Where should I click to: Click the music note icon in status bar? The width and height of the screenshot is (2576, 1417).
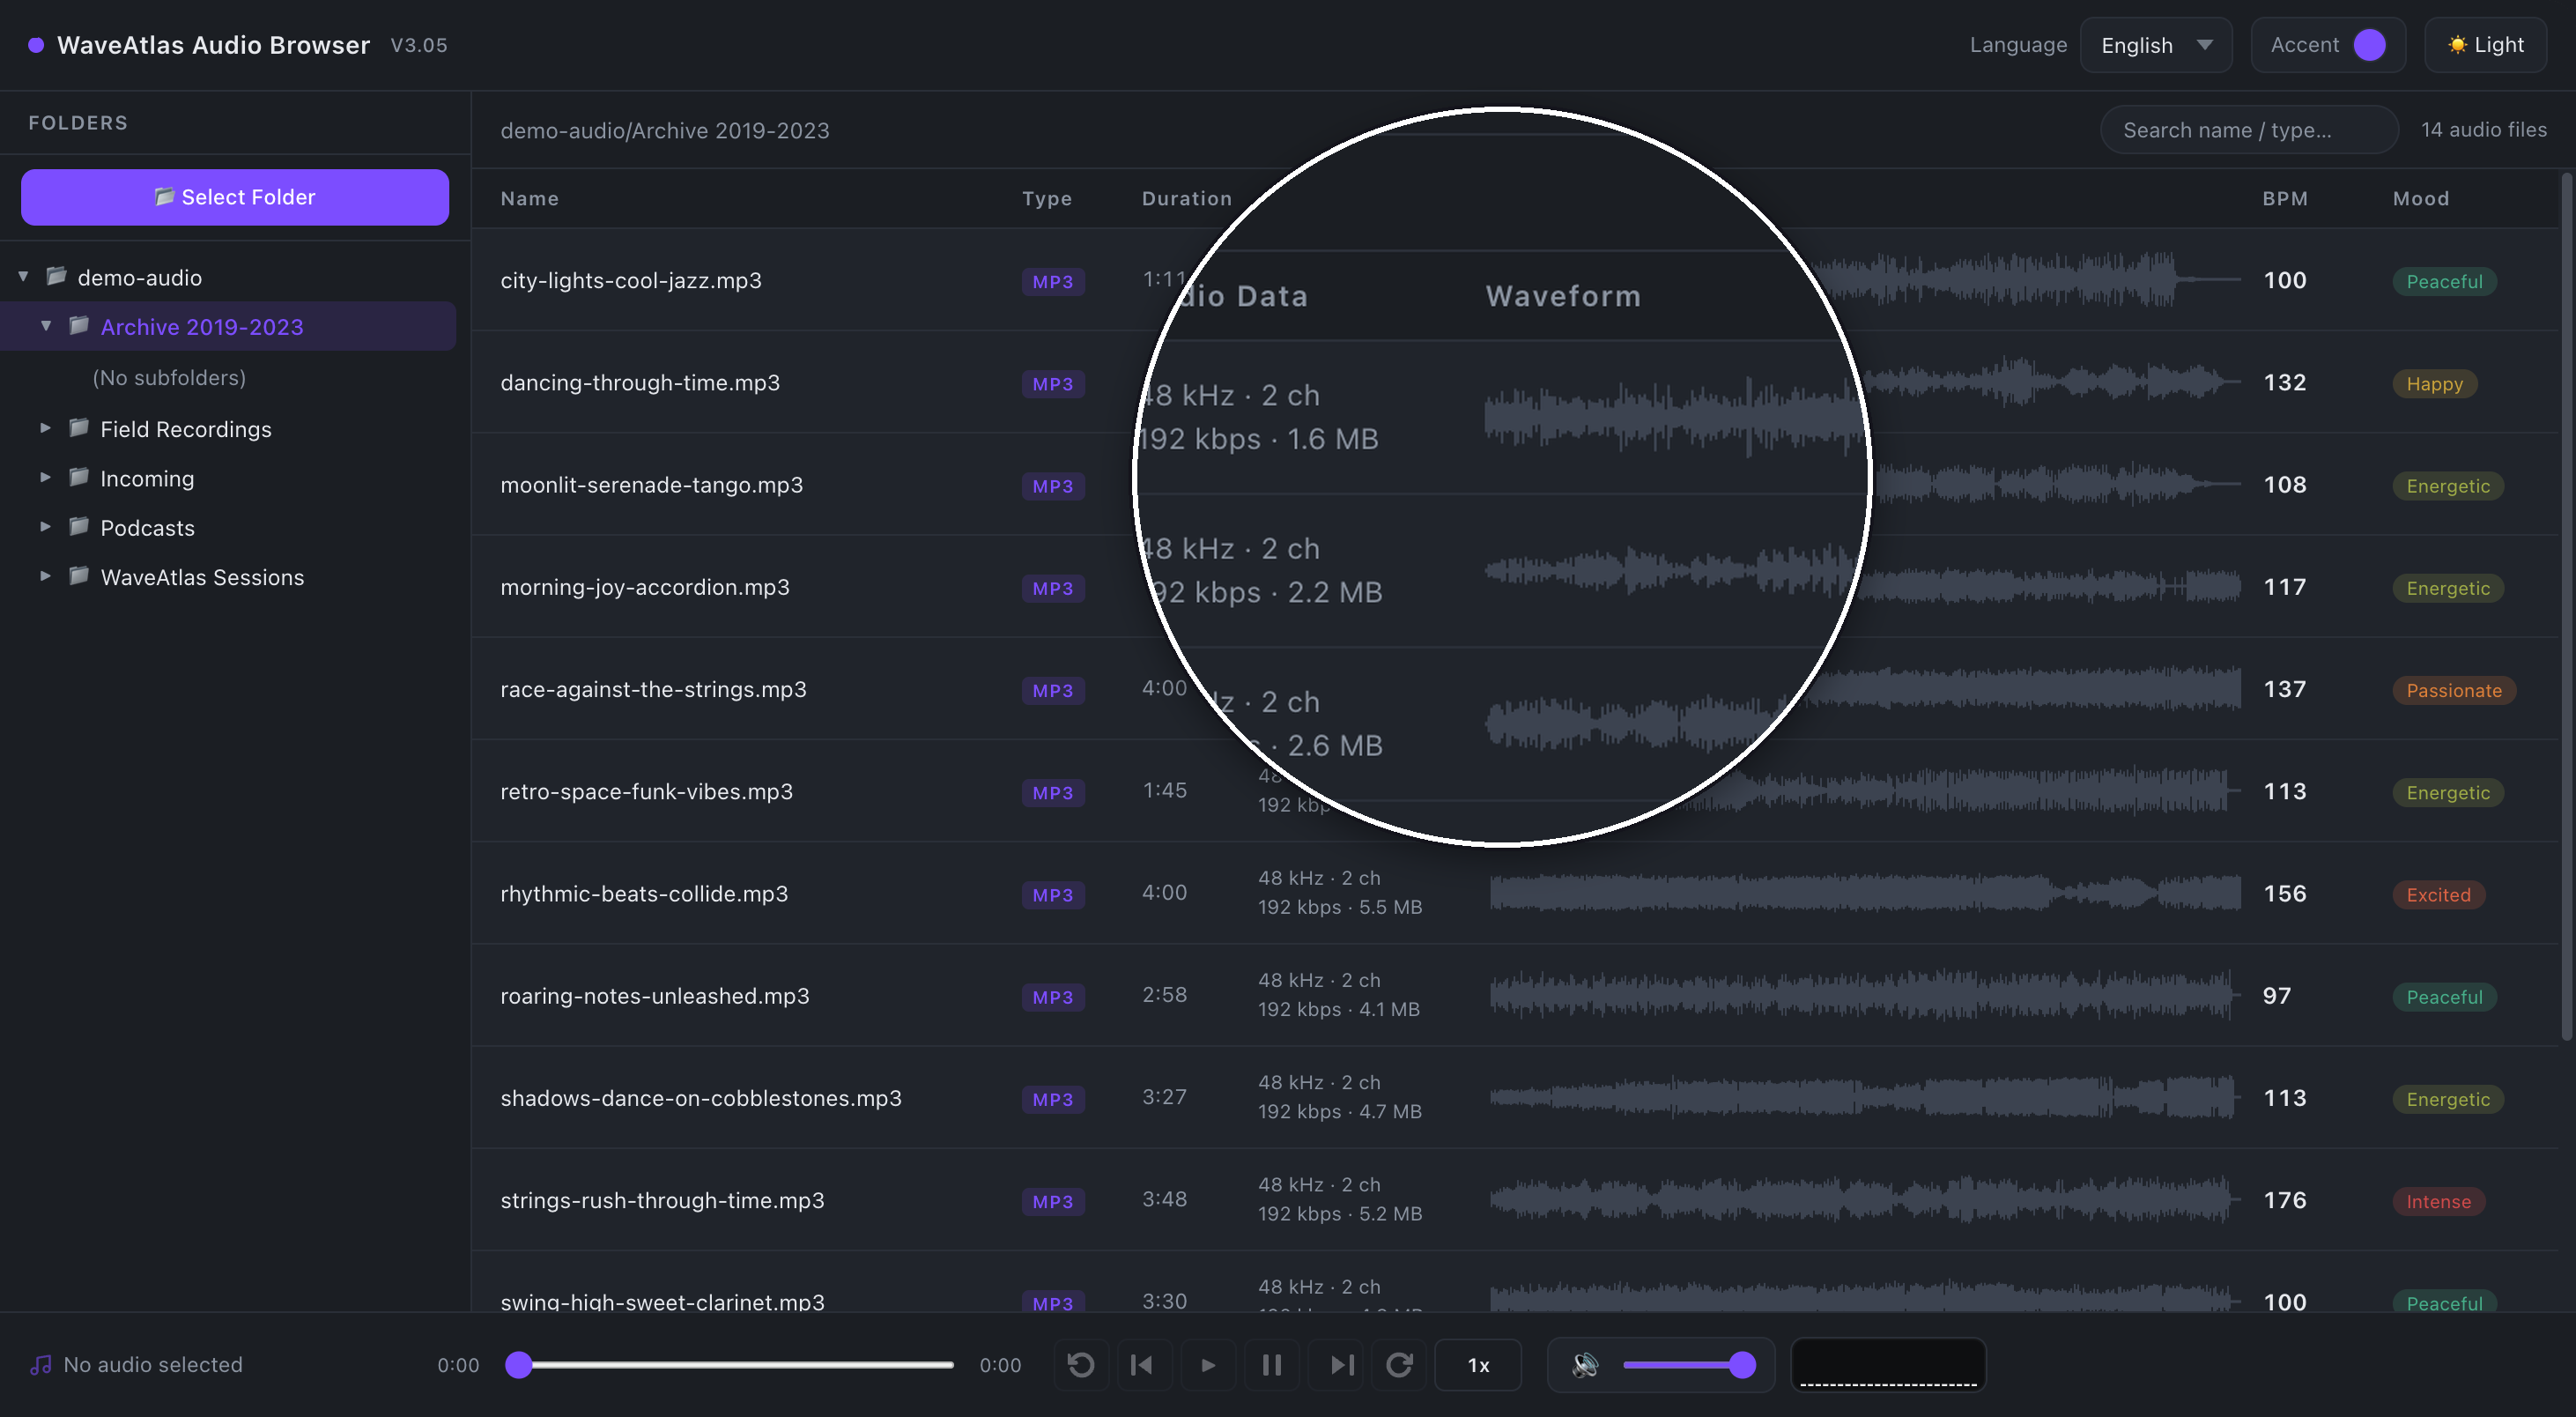click(x=40, y=1365)
